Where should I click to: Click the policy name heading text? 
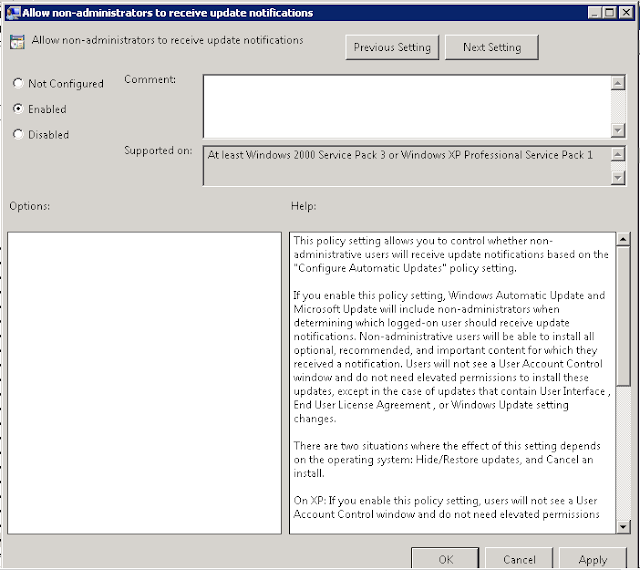click(x=167, y=40)
